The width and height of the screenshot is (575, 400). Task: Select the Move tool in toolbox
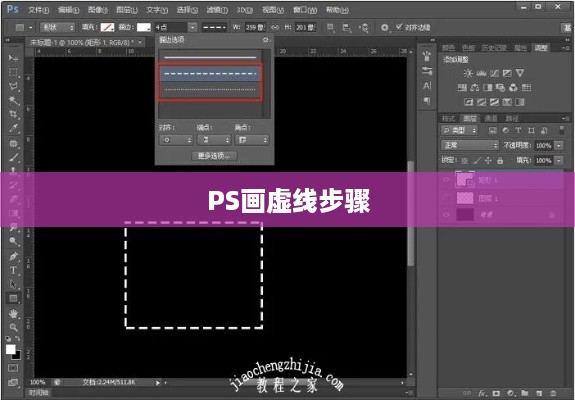tap(14, 58)
